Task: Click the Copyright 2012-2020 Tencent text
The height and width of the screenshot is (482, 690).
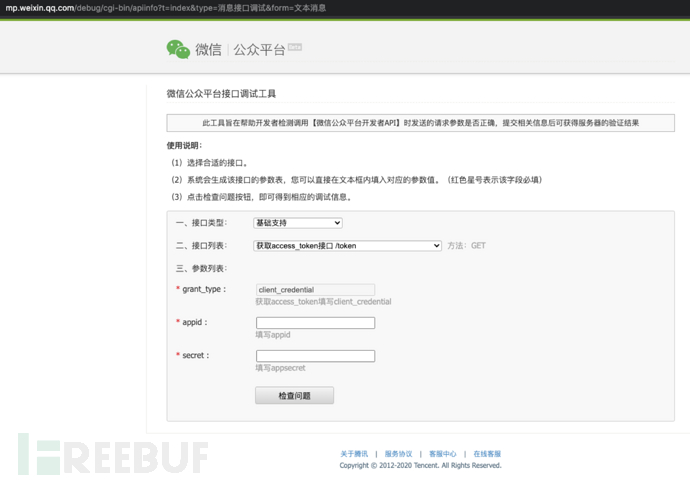Action: click(420, 465)
